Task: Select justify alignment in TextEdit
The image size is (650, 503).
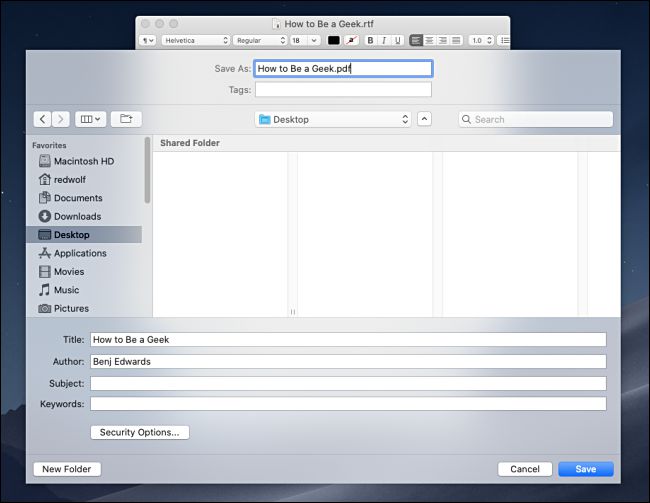Action: point(456,40)
